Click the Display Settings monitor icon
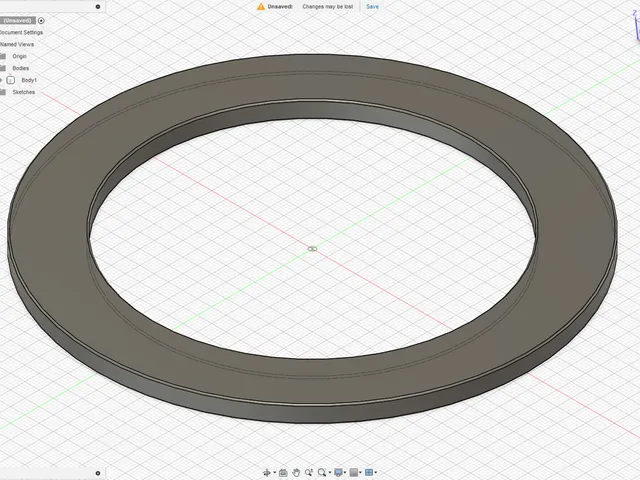 (x=338, y=472)
